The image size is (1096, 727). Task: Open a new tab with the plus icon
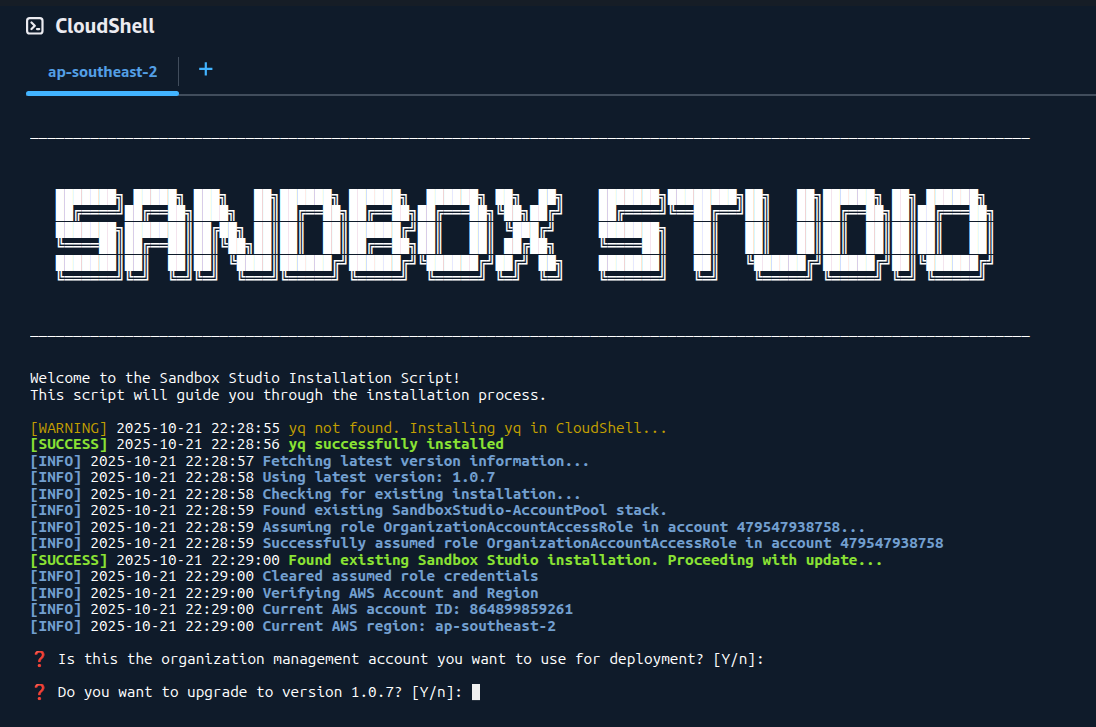coord(206,70)
